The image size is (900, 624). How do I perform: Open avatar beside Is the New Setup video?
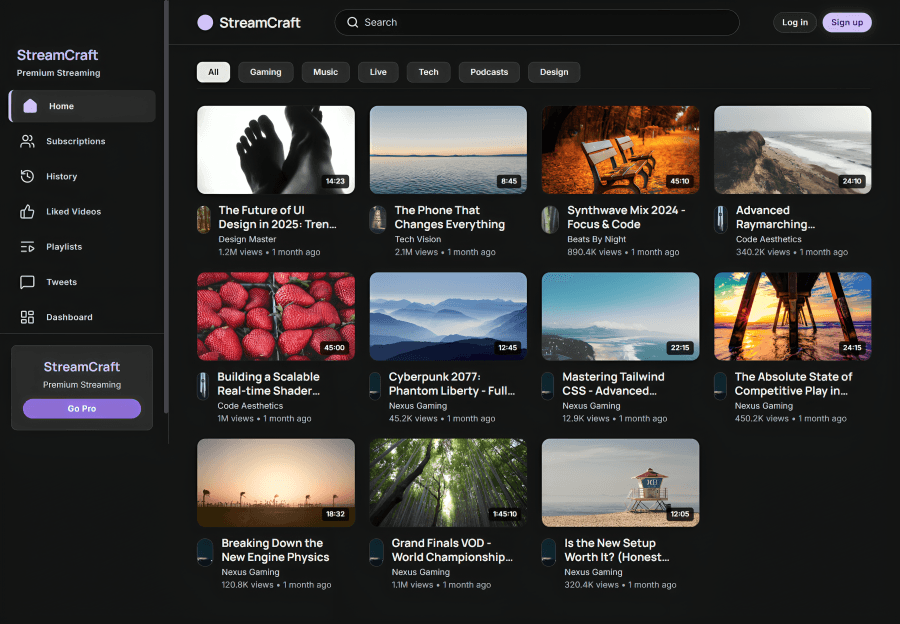click(549, 552)
